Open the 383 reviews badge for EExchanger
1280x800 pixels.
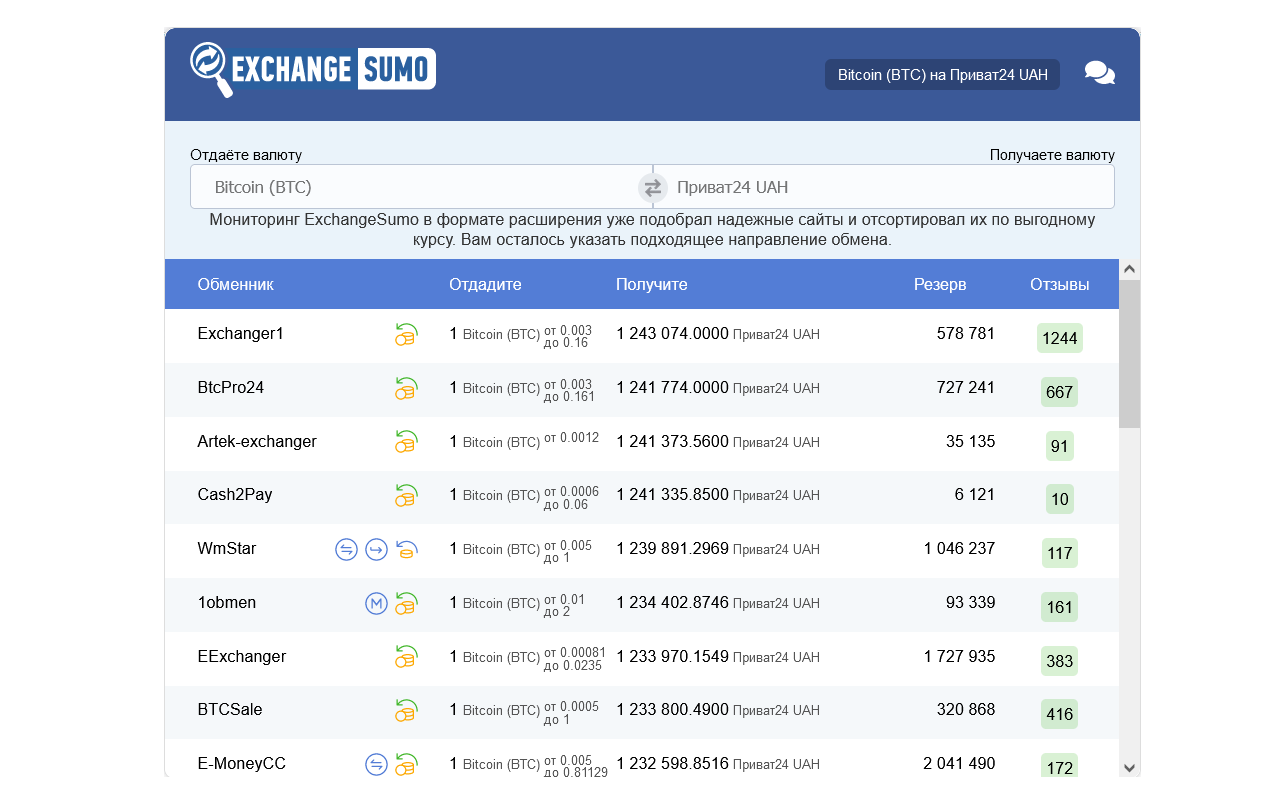1060,661
